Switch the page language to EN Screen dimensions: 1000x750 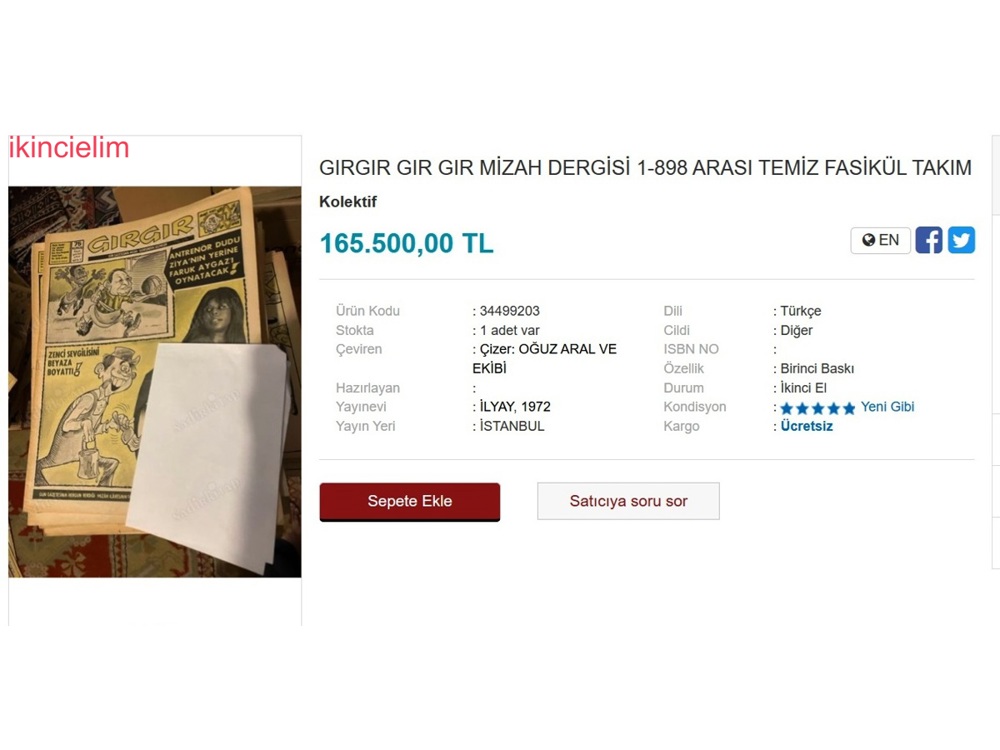(880, 240)
